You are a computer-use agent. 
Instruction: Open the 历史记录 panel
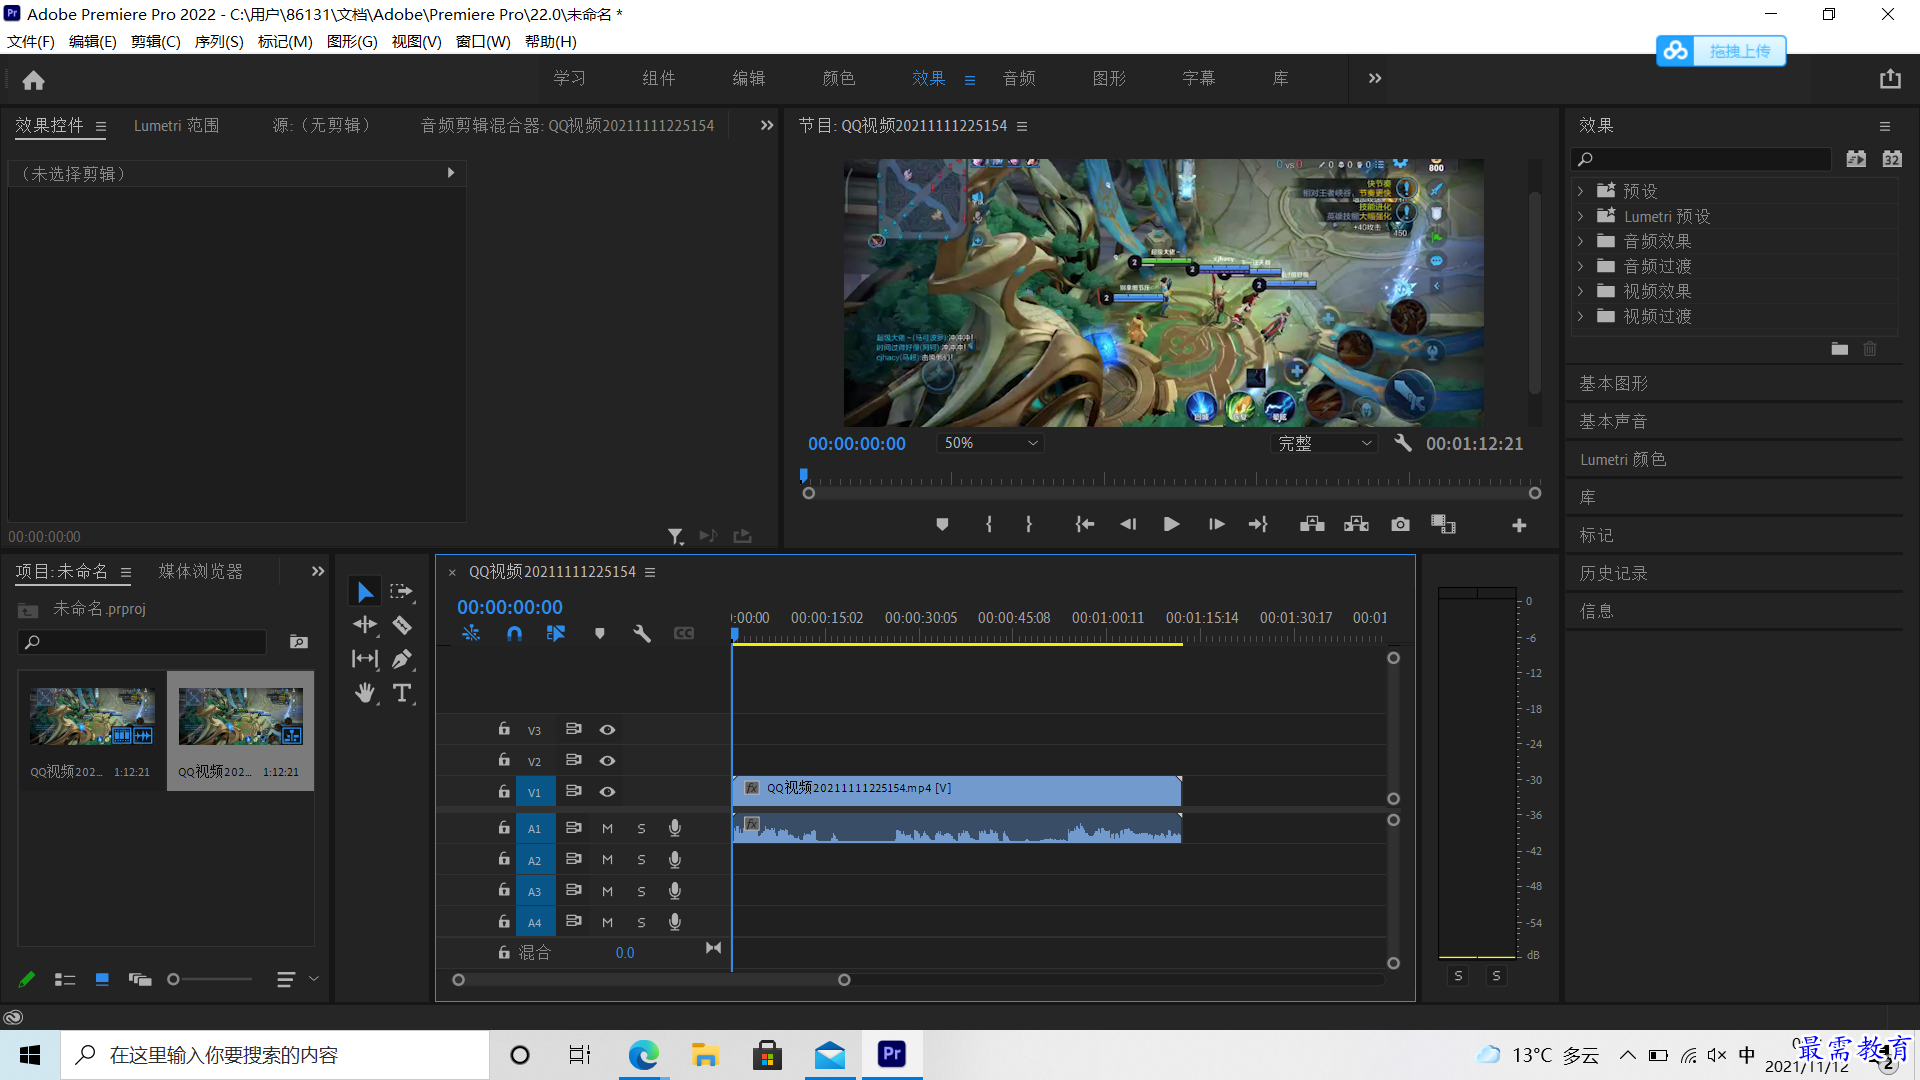(x=1613, y=573)
